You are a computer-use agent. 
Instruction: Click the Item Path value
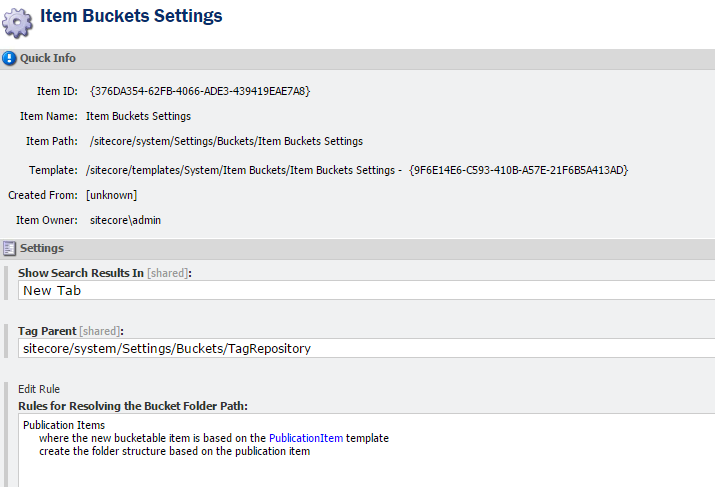coord(226,141)
